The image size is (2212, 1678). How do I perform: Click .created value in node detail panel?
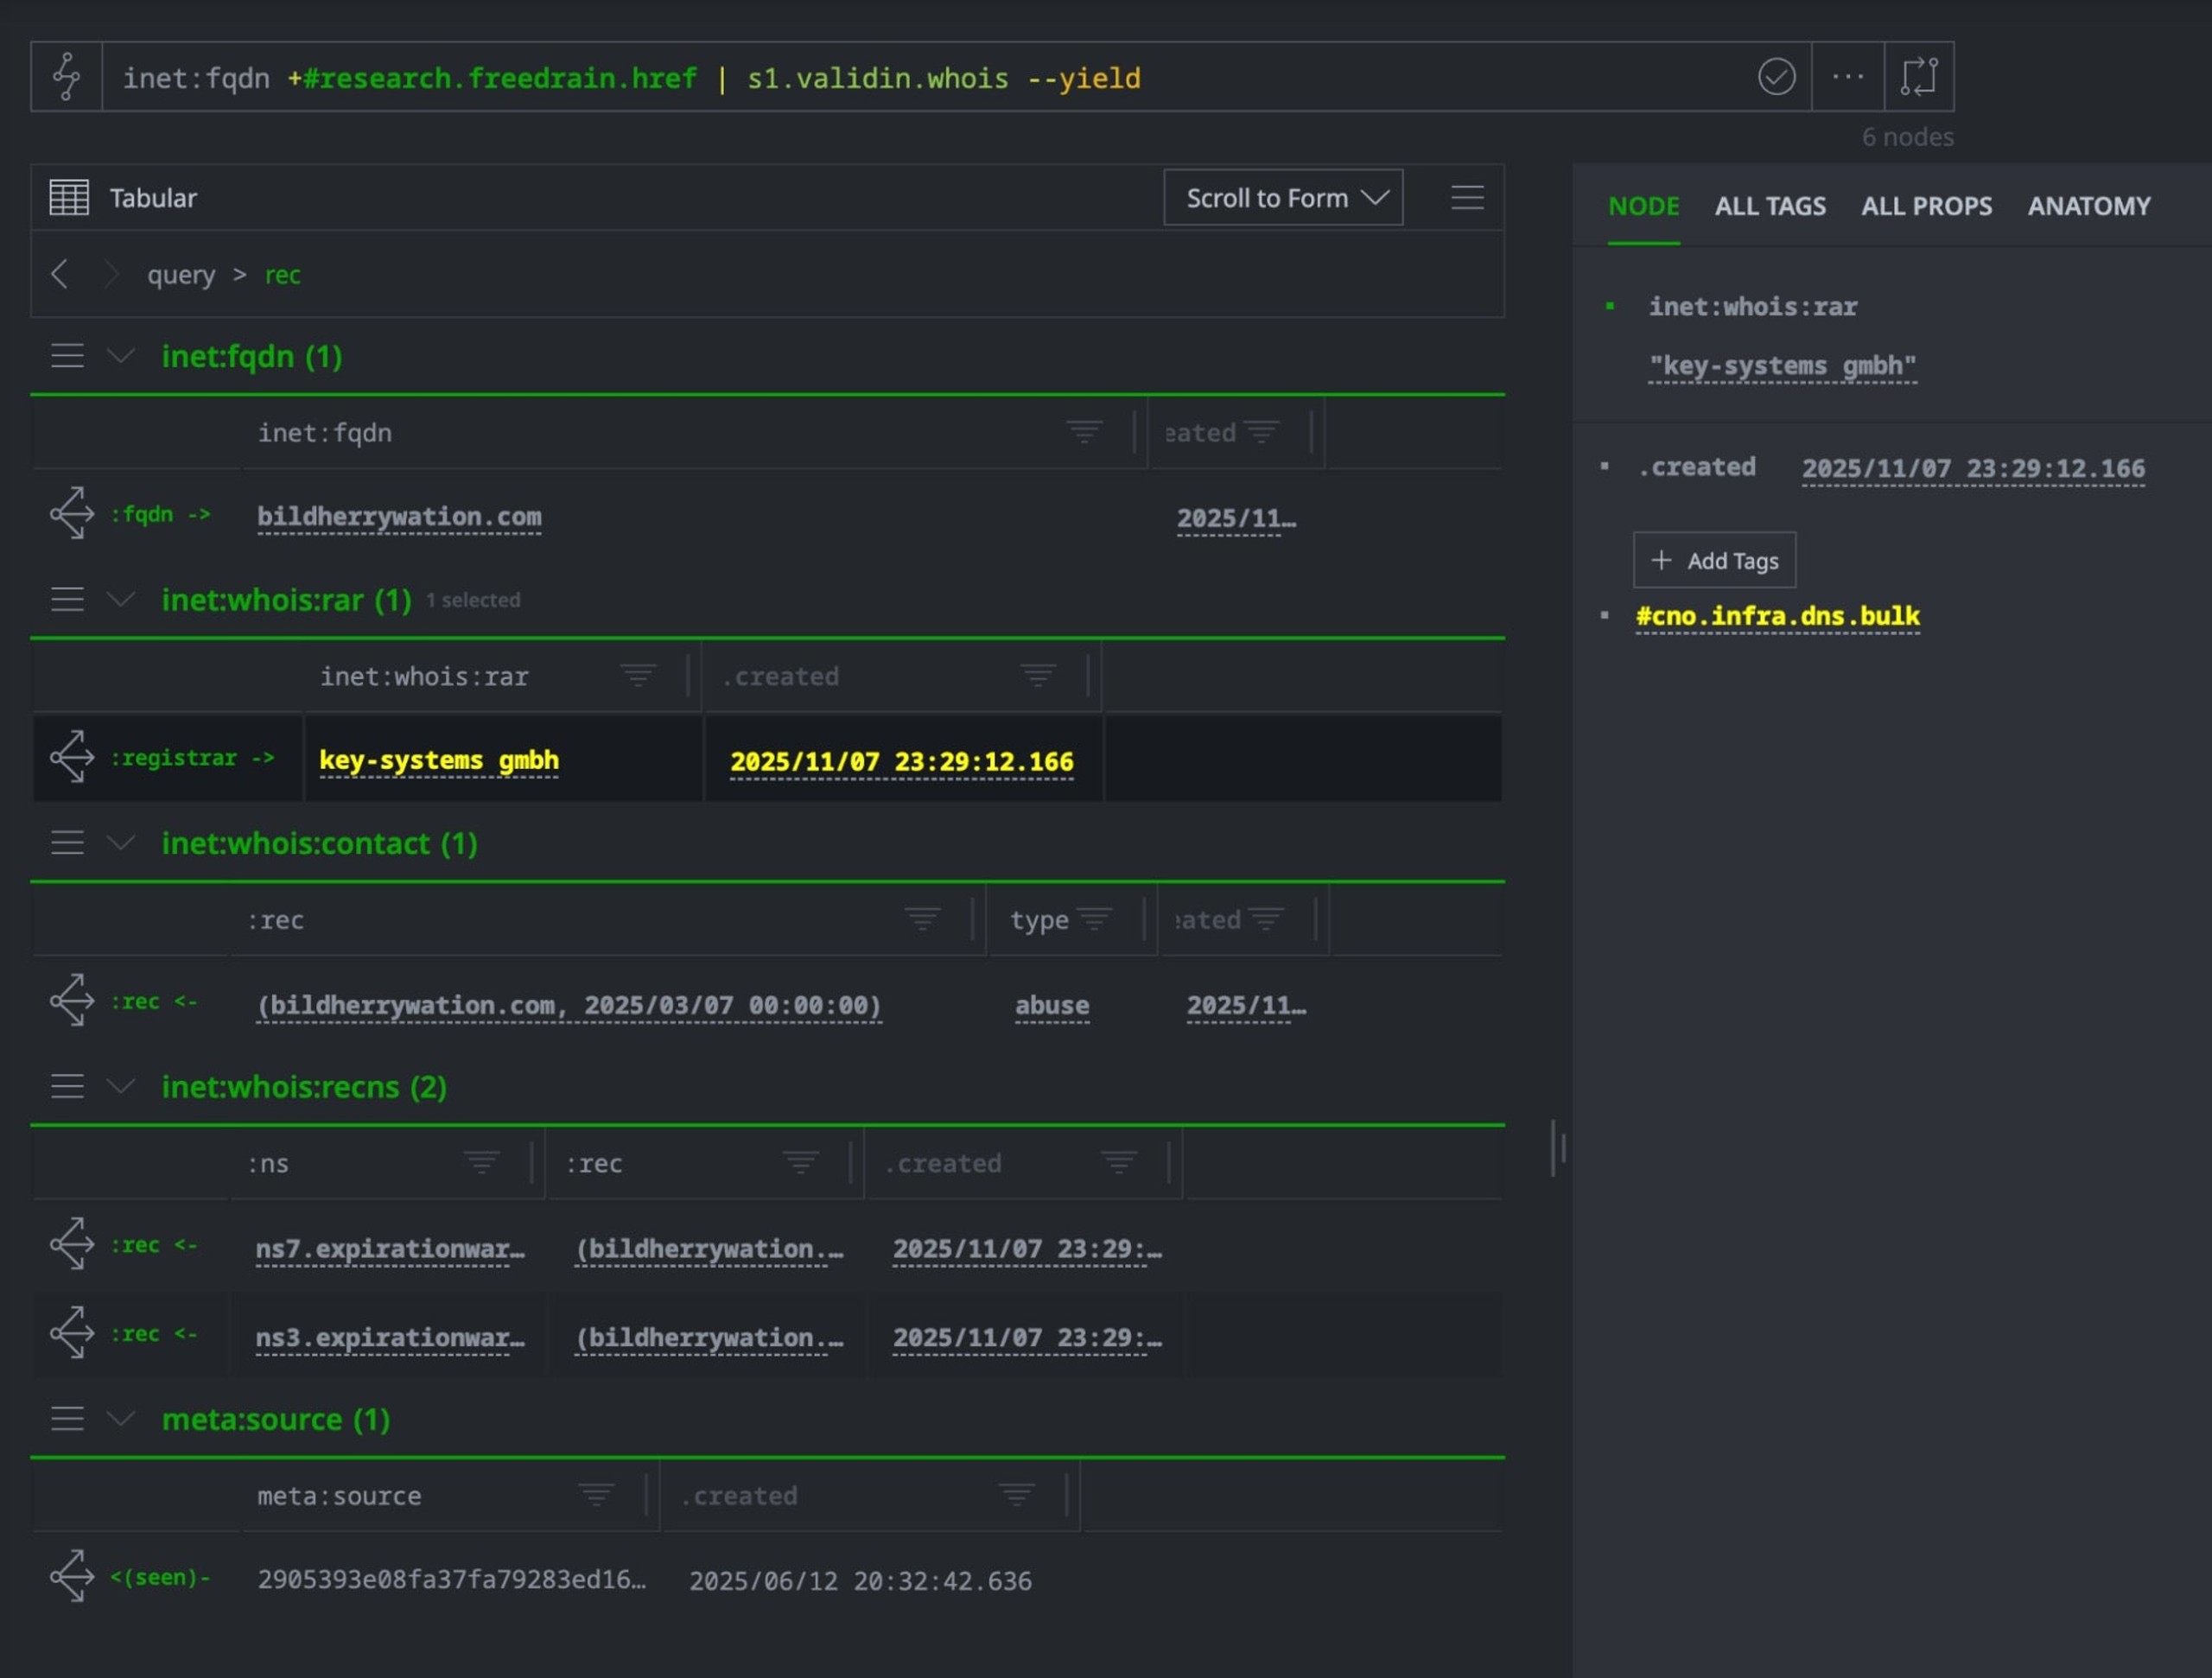point(1973,469)
